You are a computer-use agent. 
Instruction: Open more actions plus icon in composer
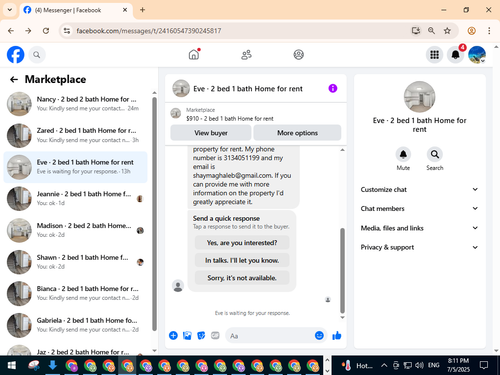173,335
